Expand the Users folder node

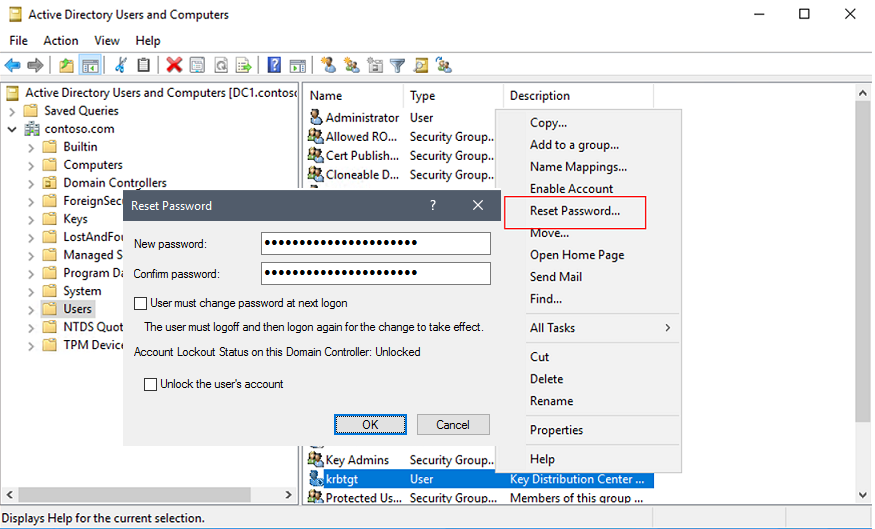[x=31, y=310]
